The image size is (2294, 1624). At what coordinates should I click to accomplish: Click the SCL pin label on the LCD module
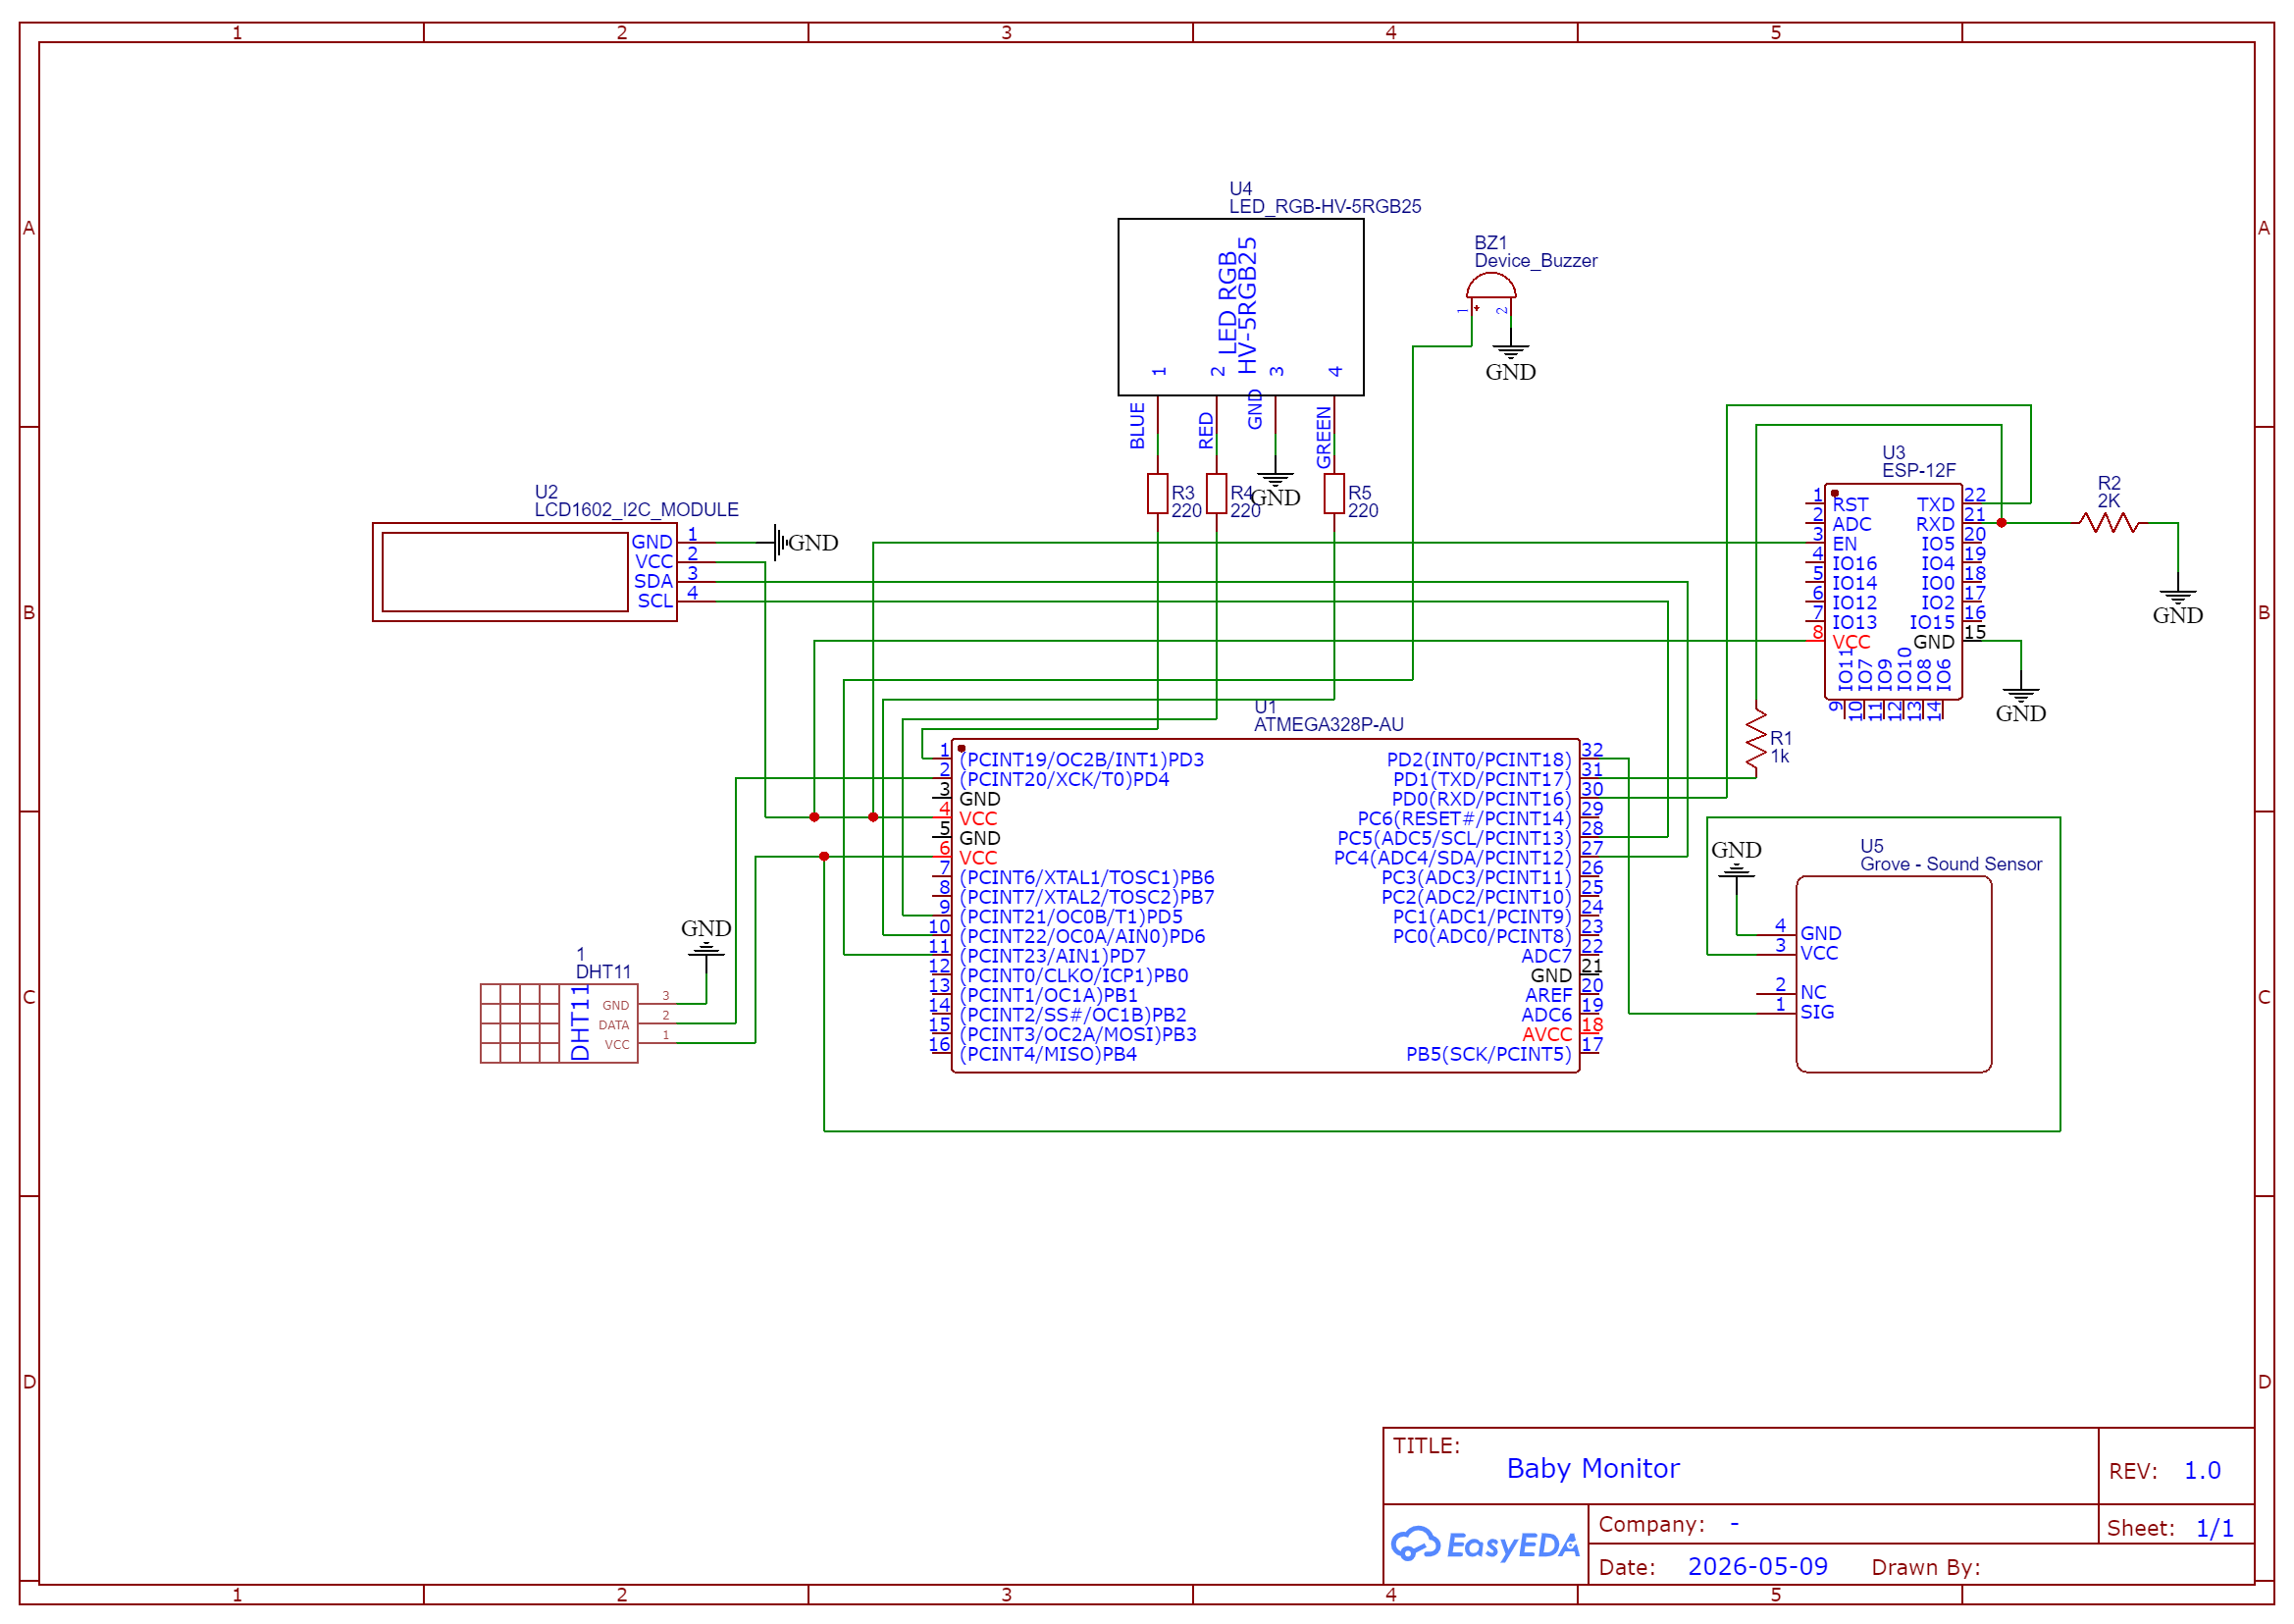[x=655, y=600]
